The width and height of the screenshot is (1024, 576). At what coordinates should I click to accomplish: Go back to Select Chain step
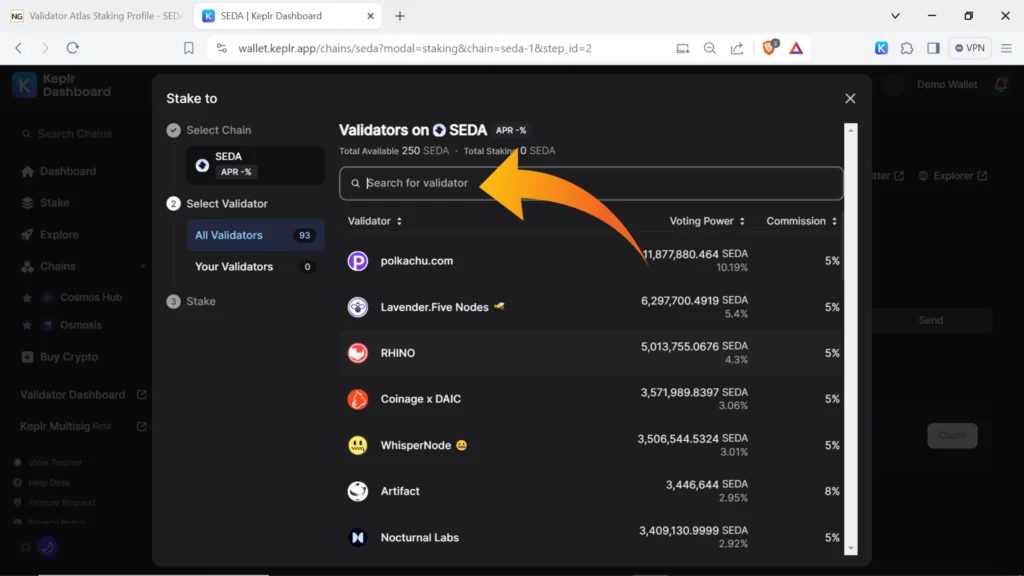218,130
